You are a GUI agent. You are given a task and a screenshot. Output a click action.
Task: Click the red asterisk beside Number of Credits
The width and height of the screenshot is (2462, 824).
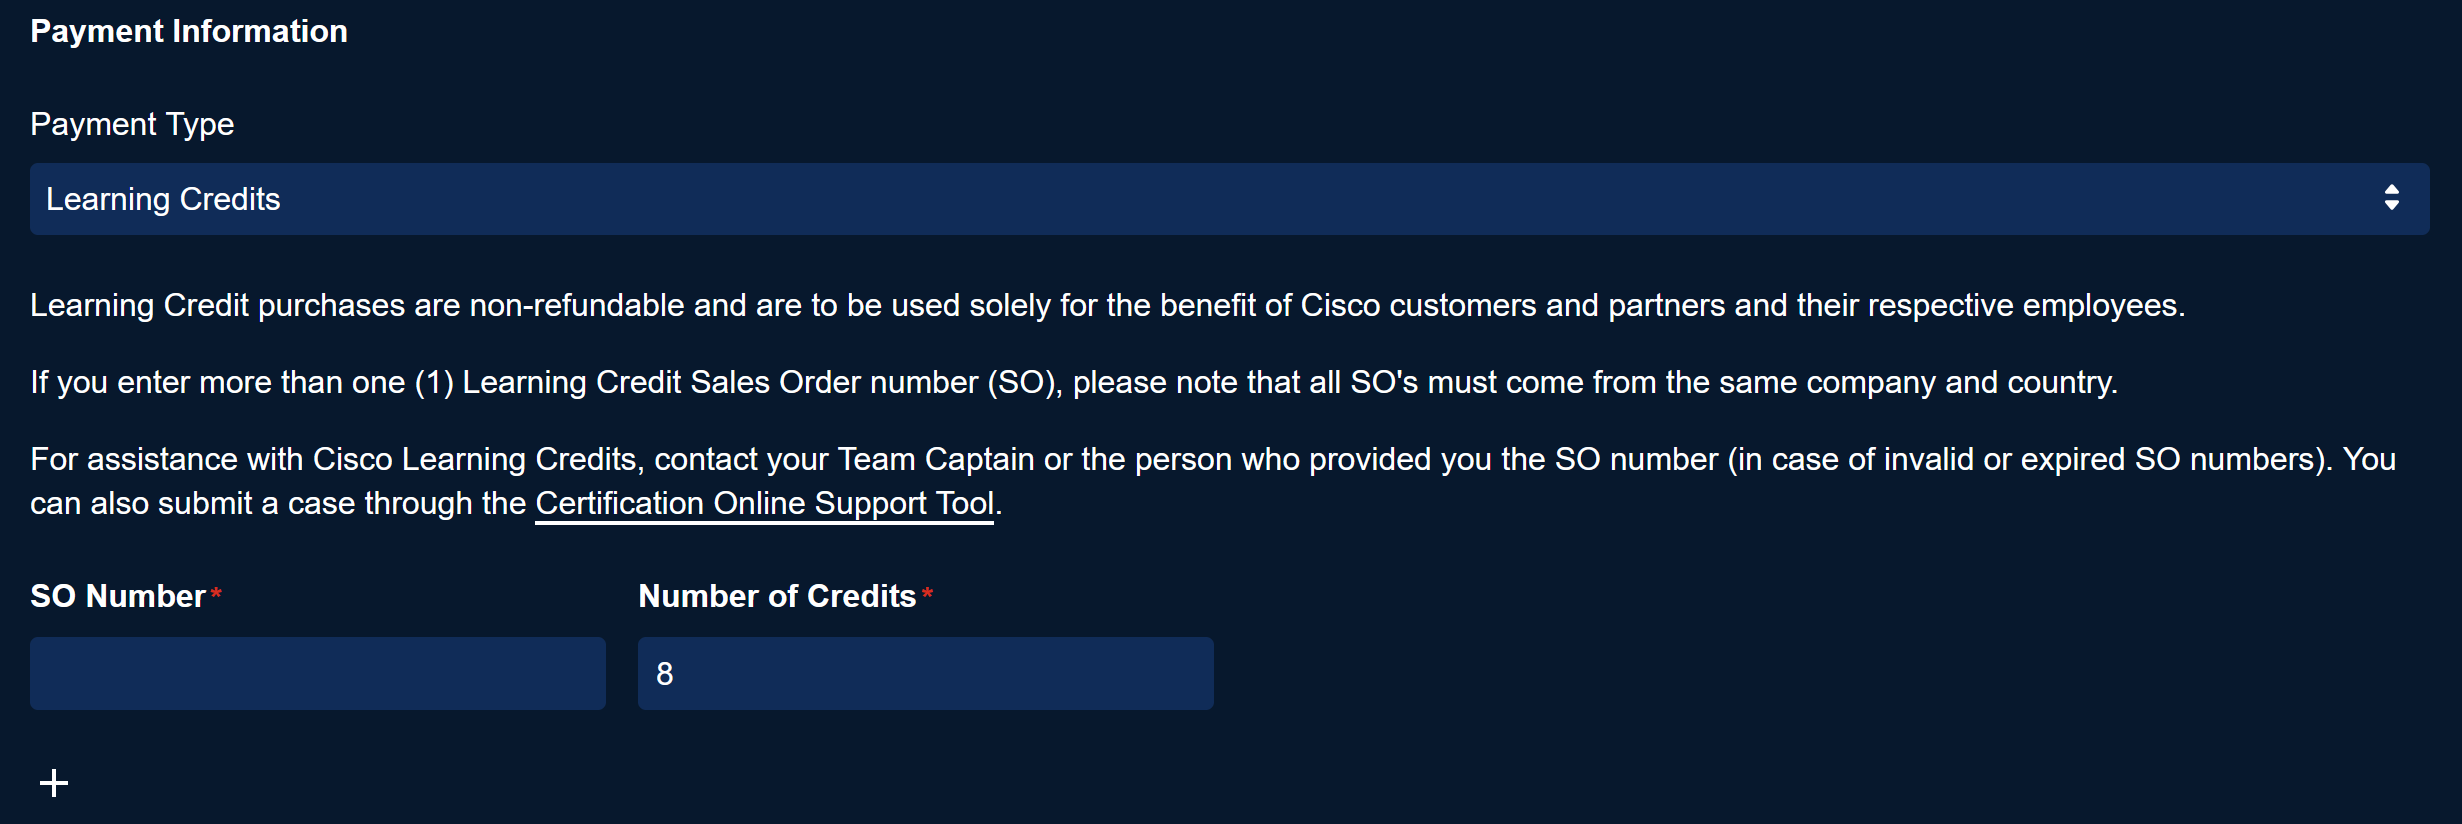928,595
